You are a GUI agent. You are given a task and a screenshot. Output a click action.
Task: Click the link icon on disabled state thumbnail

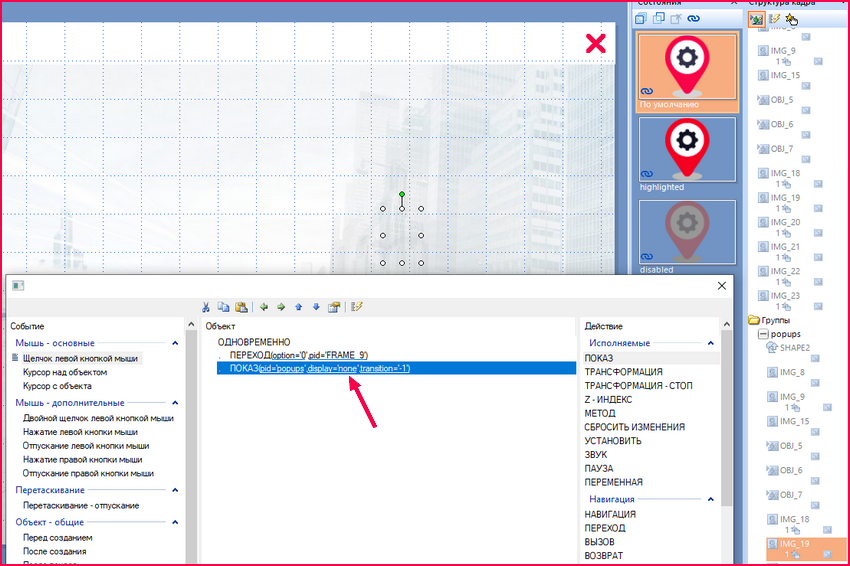[x=647, y=257]
